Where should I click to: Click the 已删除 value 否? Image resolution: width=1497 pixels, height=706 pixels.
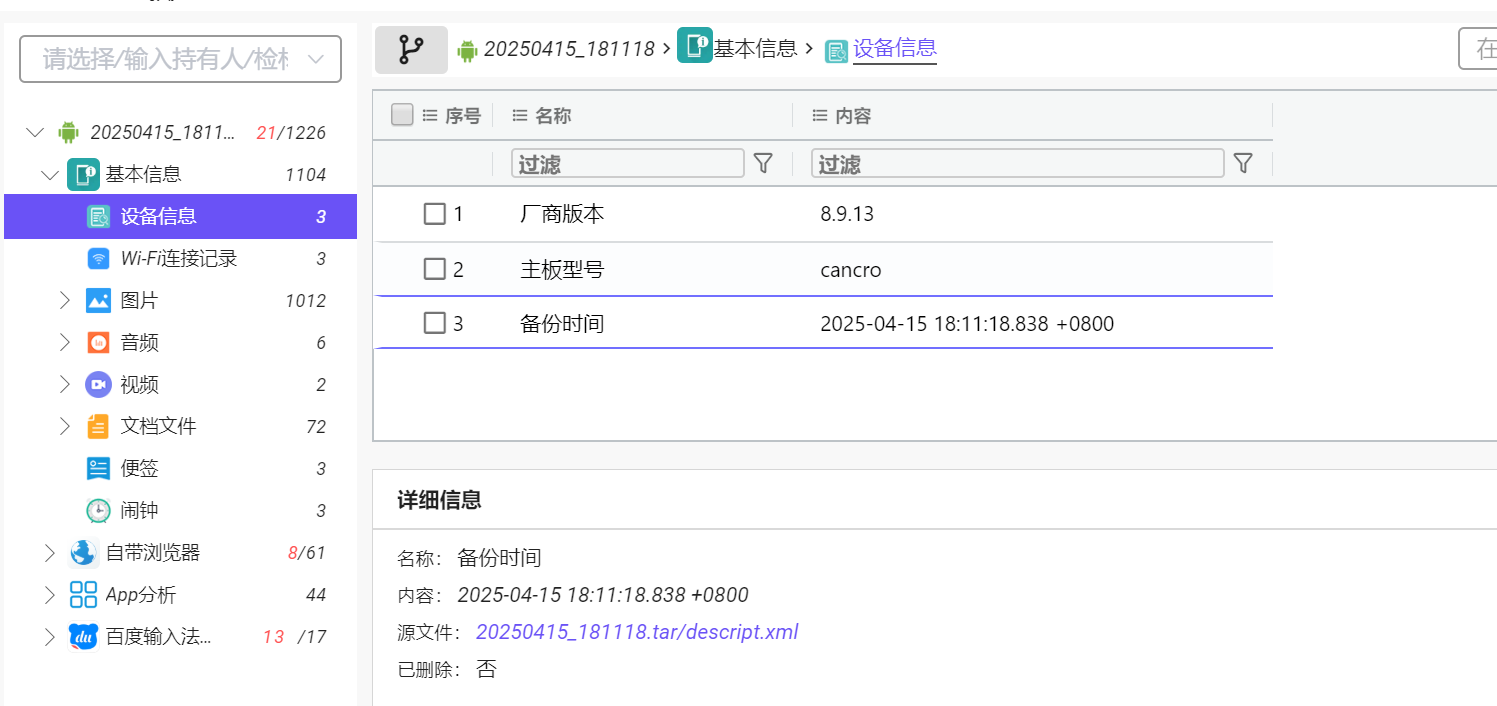[x=486, y=670]
